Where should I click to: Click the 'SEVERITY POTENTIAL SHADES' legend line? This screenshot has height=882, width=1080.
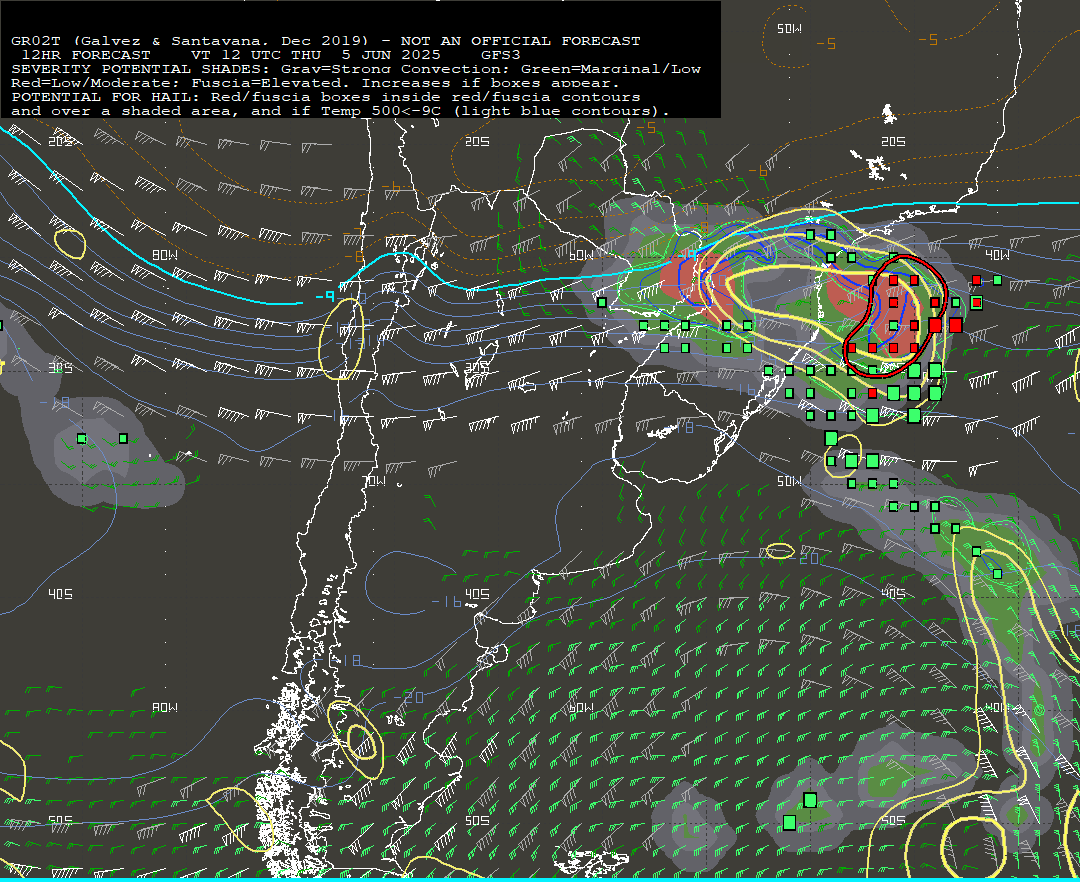coord(356,69)
